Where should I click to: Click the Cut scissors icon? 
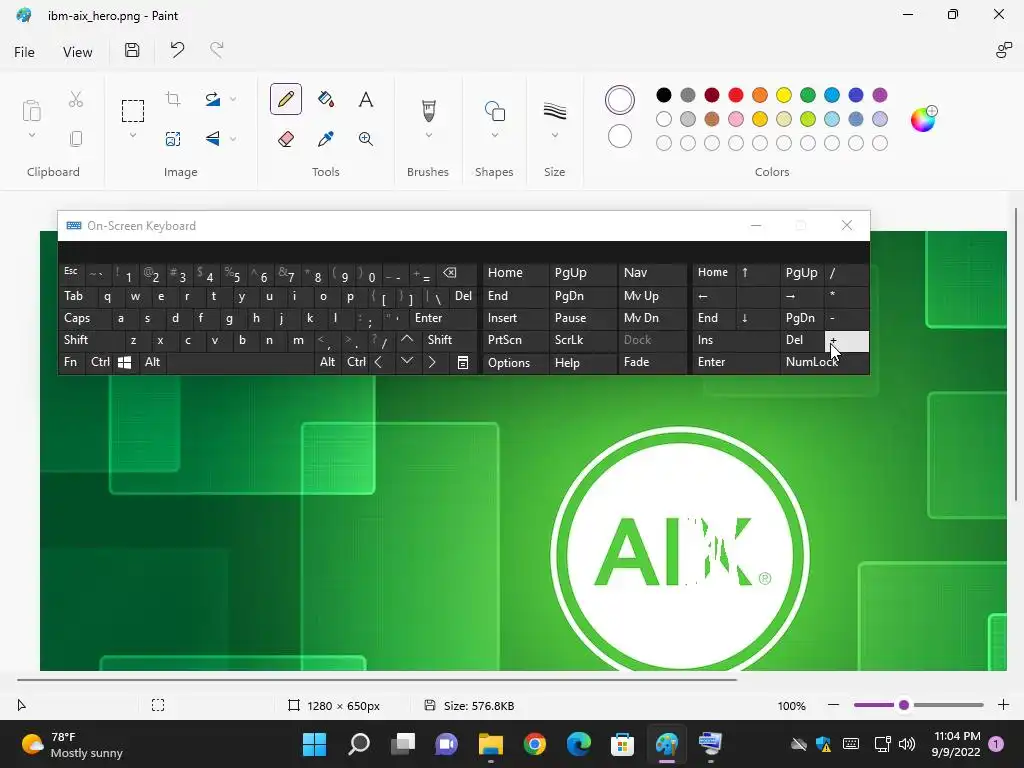76,99
